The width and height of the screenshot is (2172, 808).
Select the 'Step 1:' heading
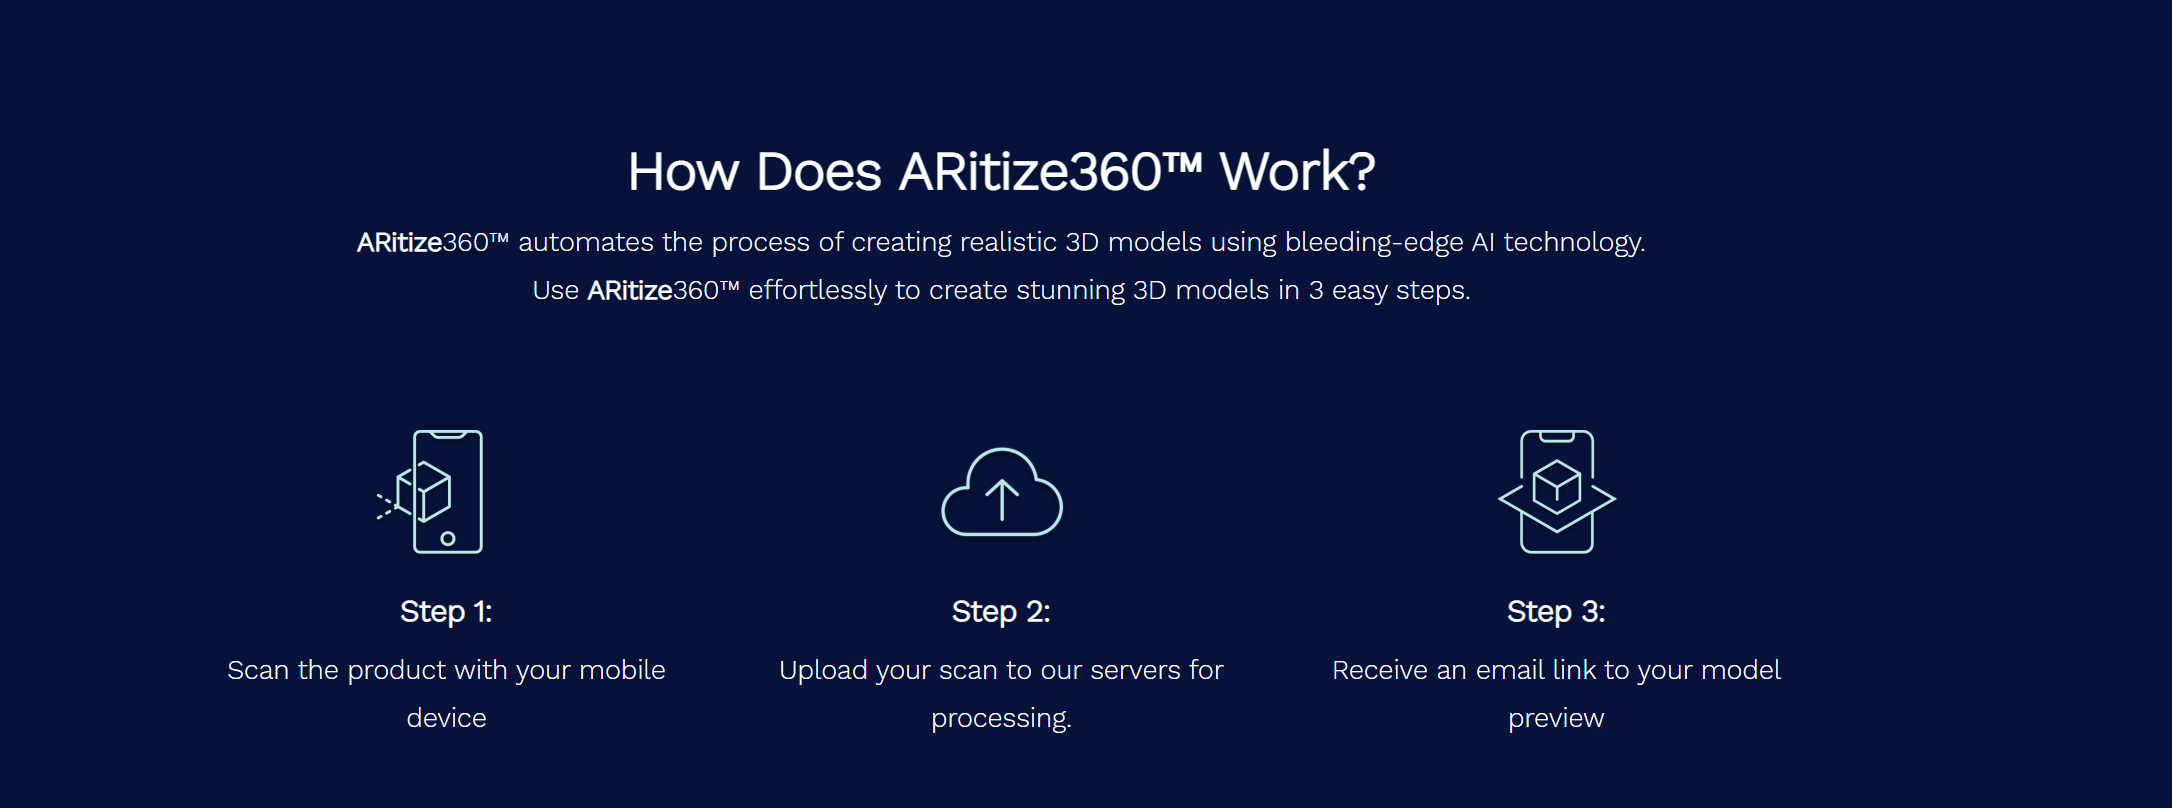tap(446, 611)
